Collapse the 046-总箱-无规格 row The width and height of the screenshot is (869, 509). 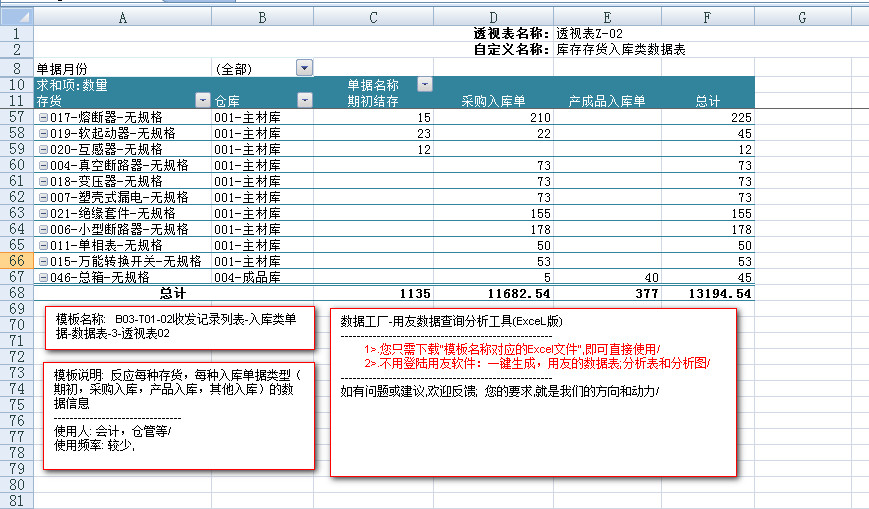click(42, 278)
